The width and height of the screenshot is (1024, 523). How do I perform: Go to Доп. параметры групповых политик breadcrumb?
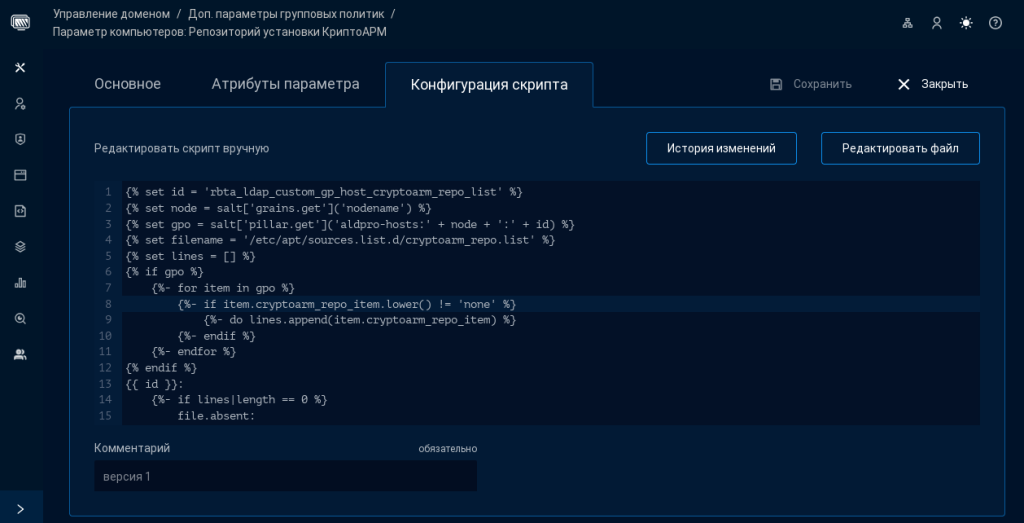[x=285, y=13]
